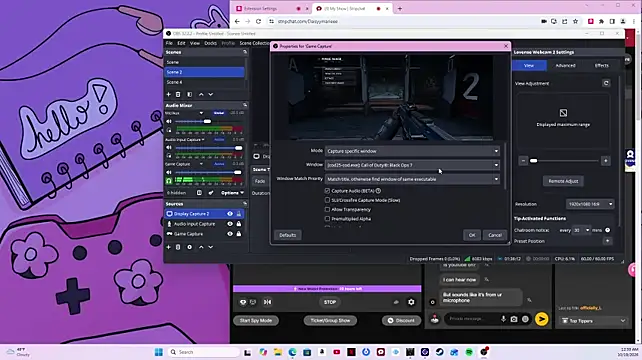Toggle visibility of Display Capture 2 source

pyautogui.click(x=230, y=214)
